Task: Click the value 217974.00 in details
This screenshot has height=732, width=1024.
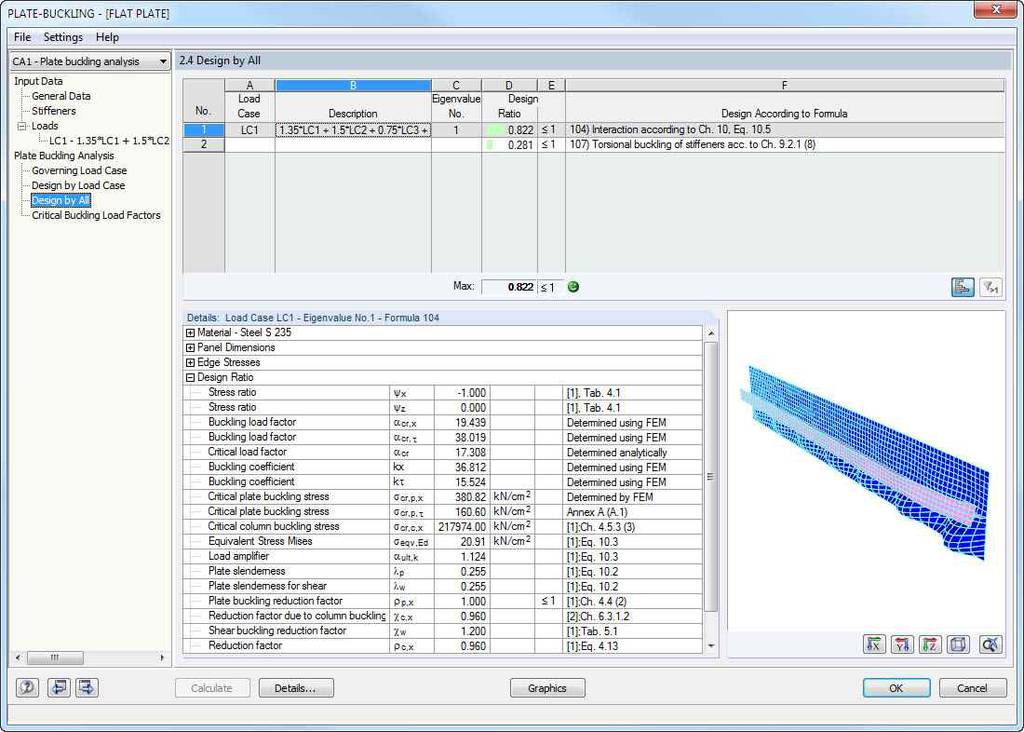Action: [462, 527]
